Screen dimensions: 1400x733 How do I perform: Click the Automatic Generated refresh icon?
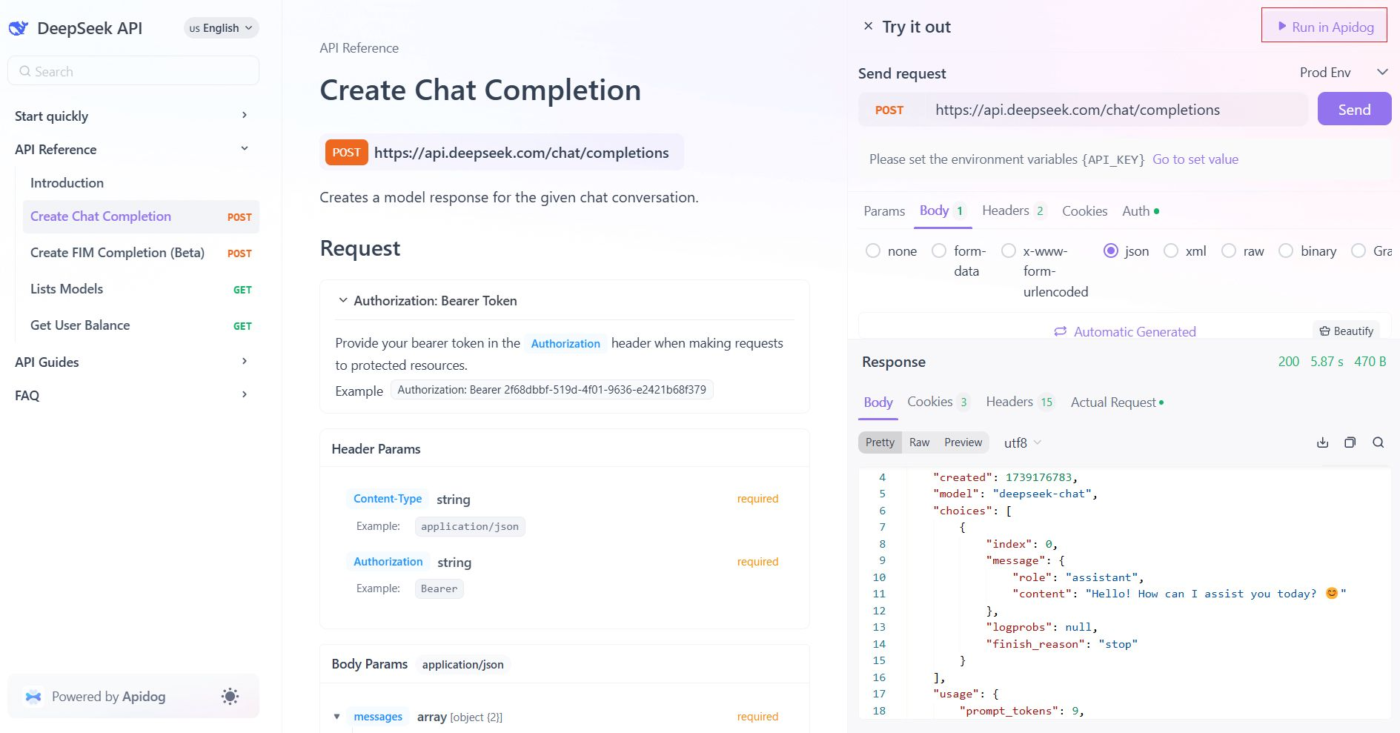pyautogui.click(x=1060, y=332)
